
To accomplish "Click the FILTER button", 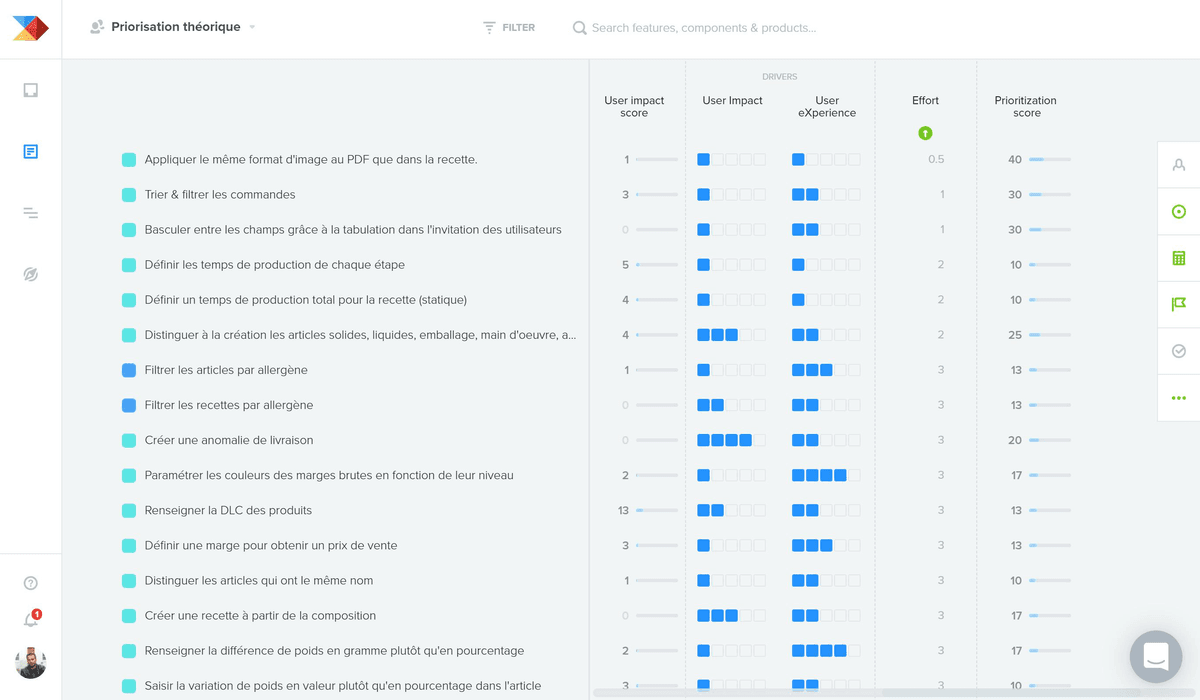I will point(508,27).
